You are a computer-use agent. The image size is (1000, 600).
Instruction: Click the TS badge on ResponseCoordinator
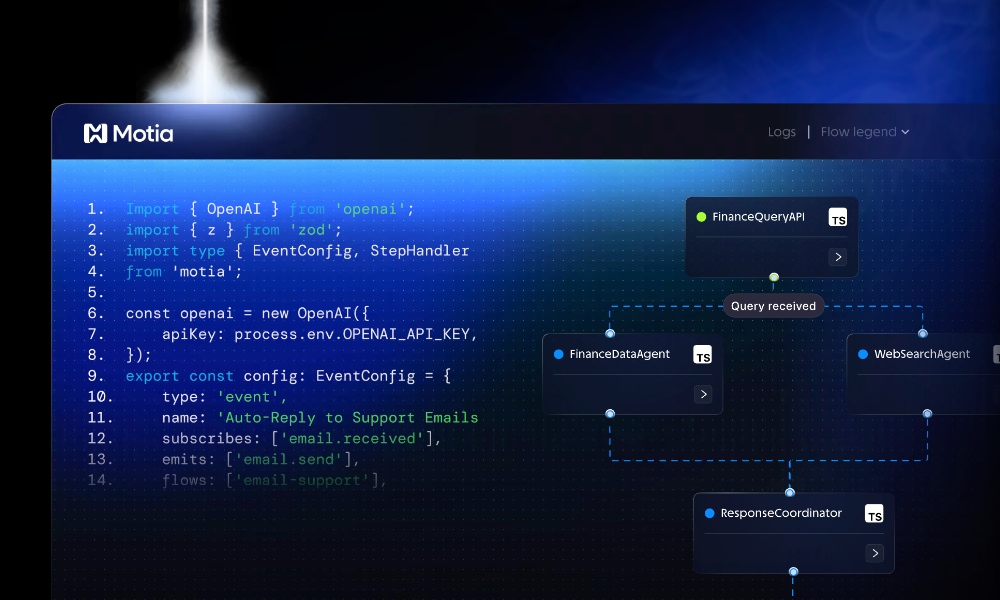pos(874,513)
